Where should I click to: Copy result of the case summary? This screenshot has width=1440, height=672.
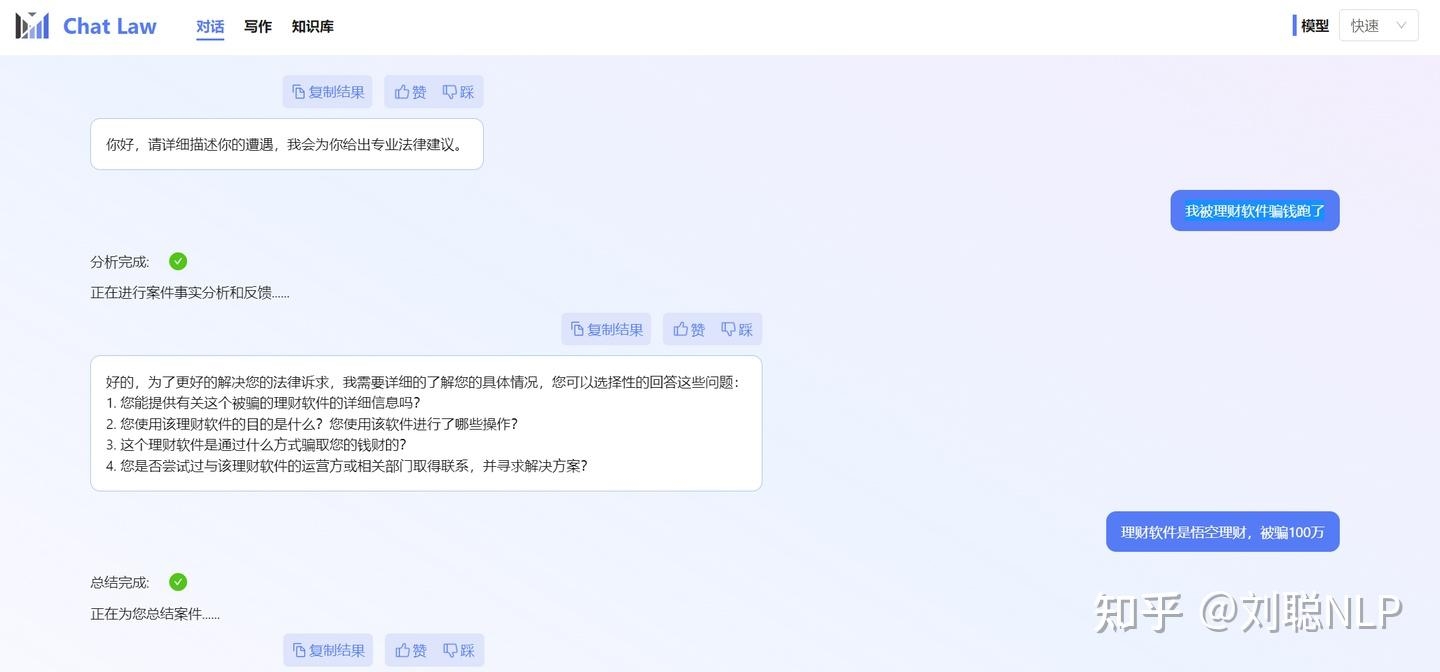click(328, 650)
